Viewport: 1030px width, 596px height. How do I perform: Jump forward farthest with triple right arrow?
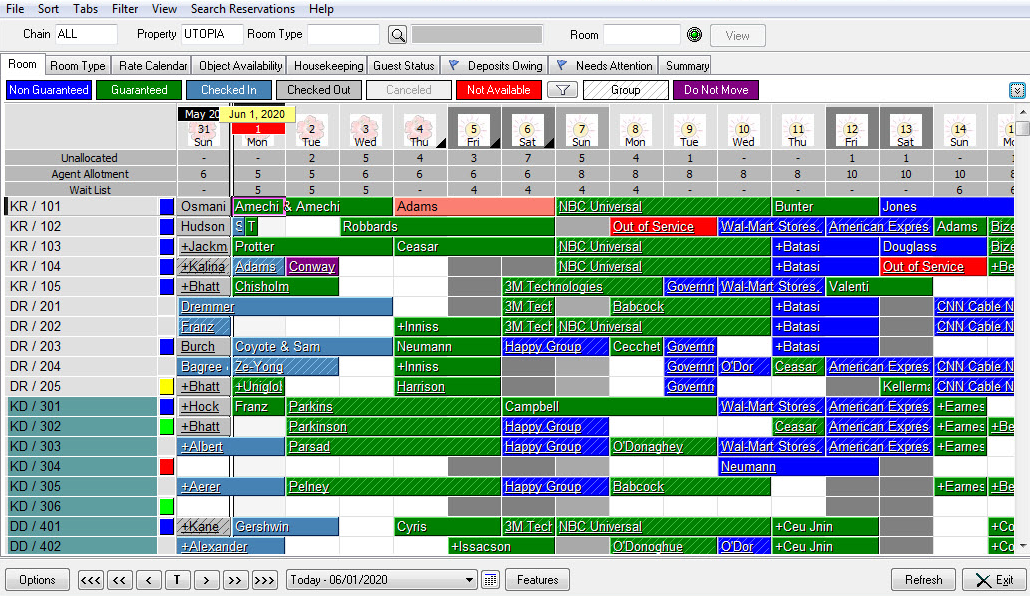click(x=264, y=580)
